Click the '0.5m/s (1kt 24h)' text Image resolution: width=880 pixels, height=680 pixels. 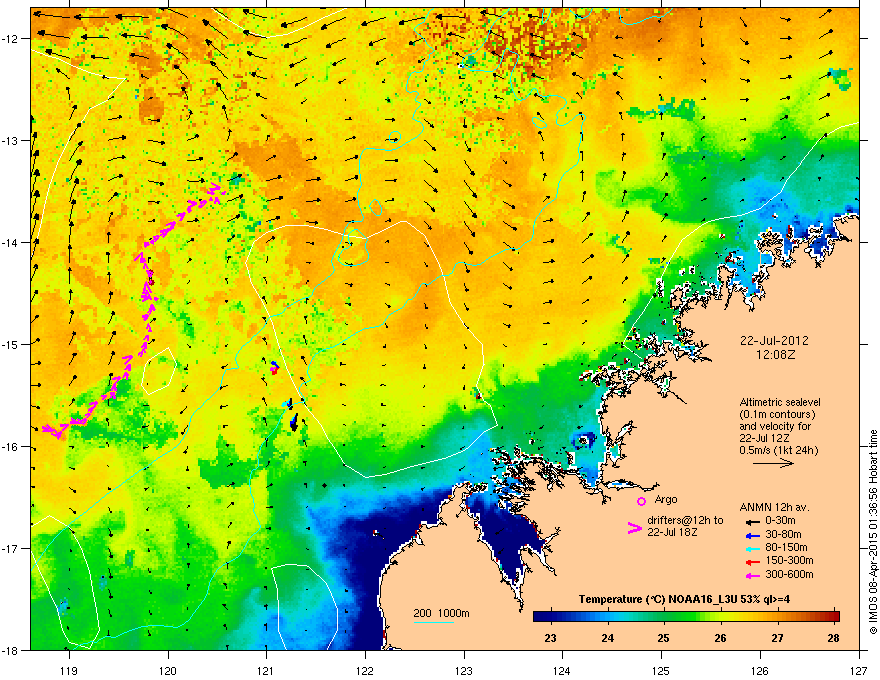[x=778, y=450]
